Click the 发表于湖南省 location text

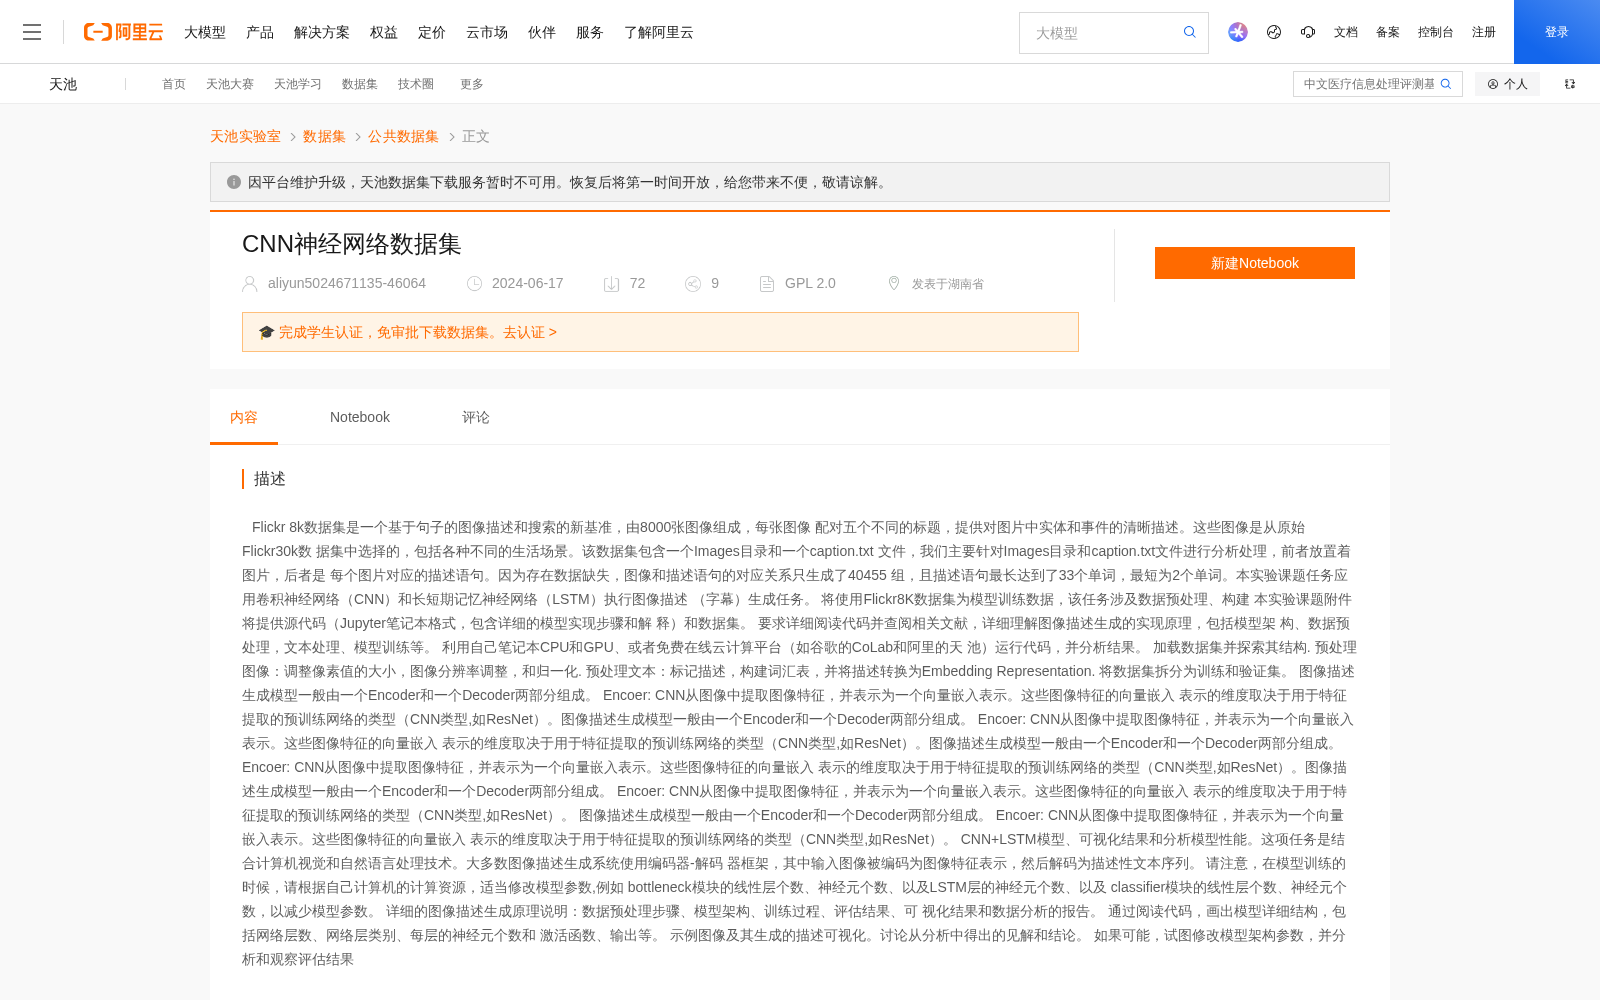pos(948,284)
